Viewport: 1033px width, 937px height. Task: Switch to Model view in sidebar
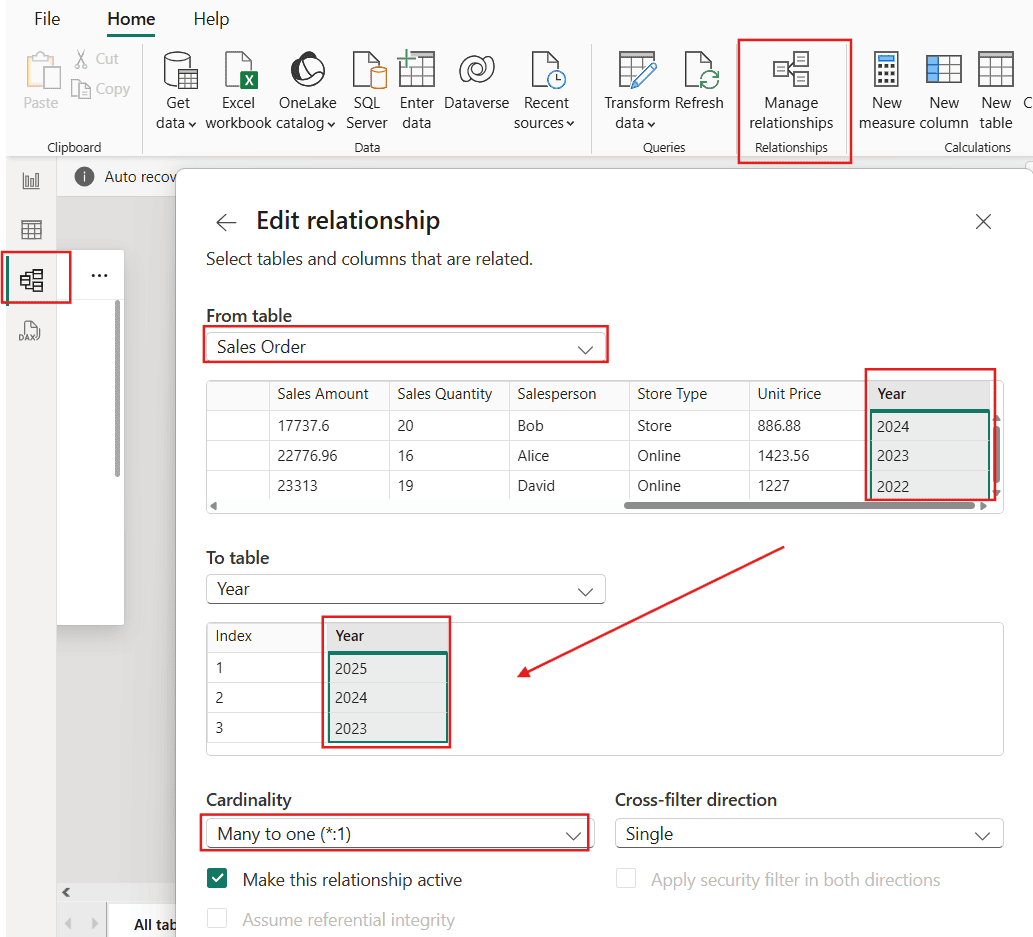[31, 280]
